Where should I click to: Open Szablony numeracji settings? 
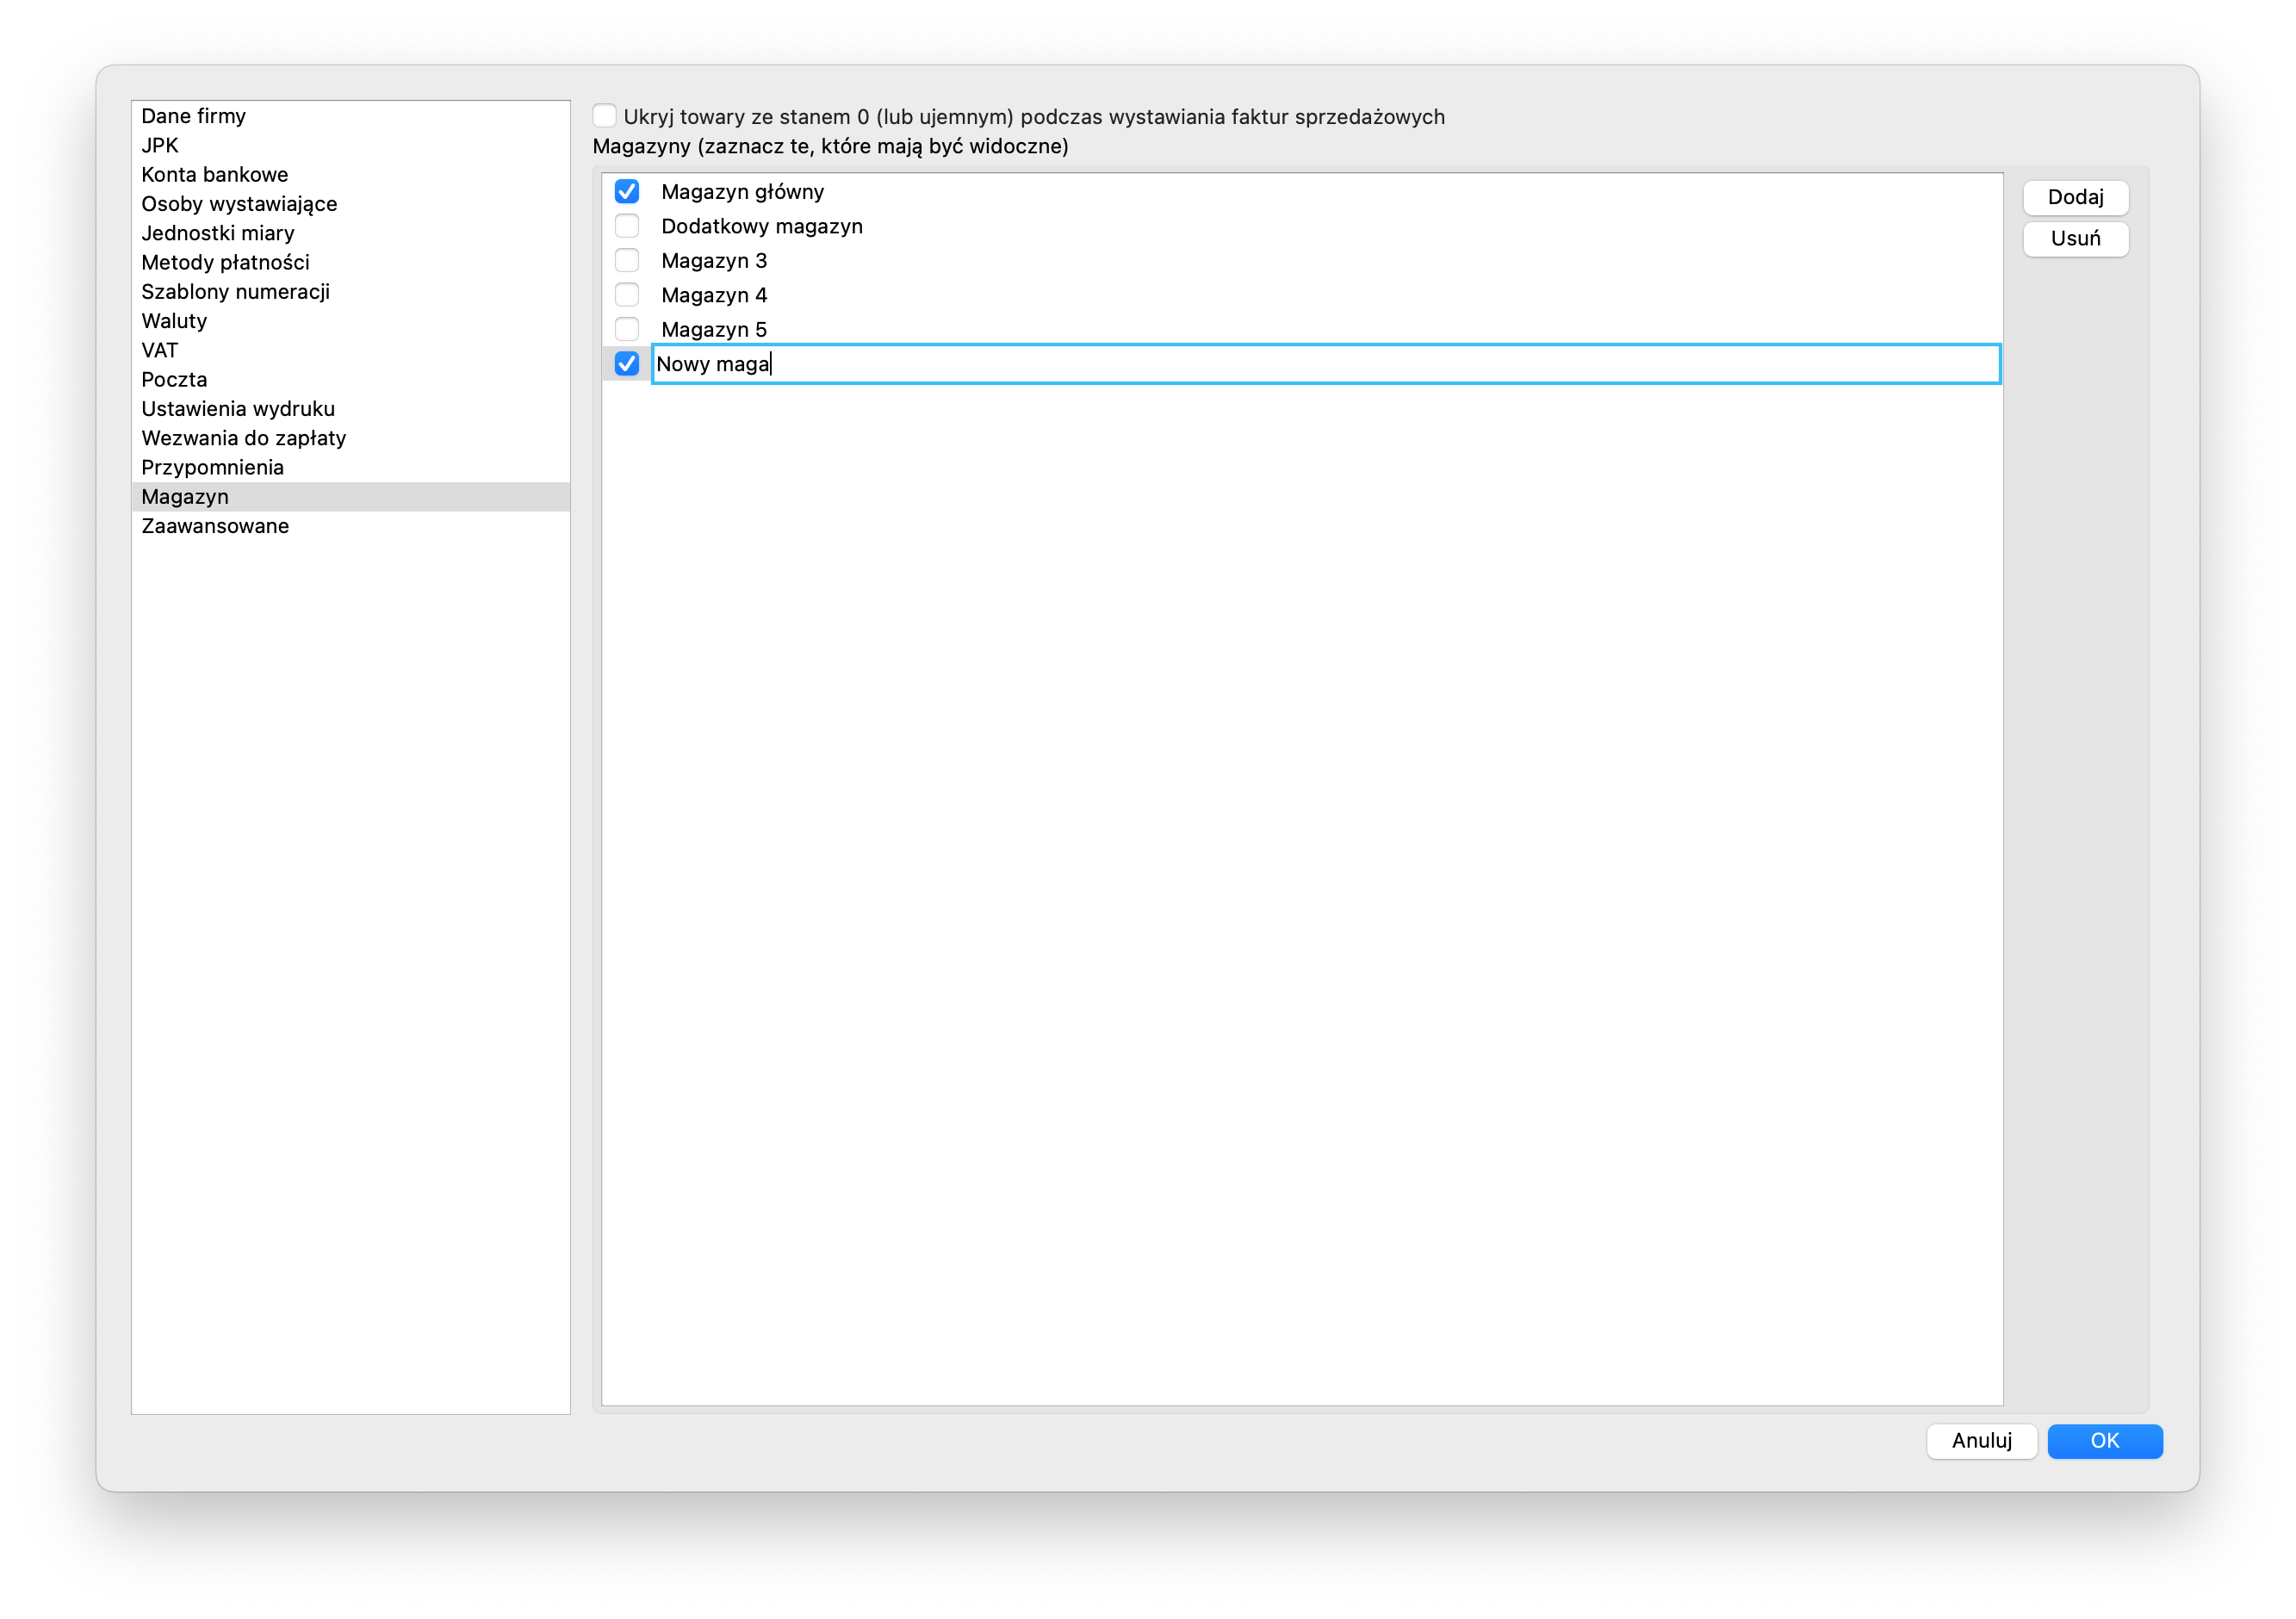pyautogui.click(x=351, y=292)
